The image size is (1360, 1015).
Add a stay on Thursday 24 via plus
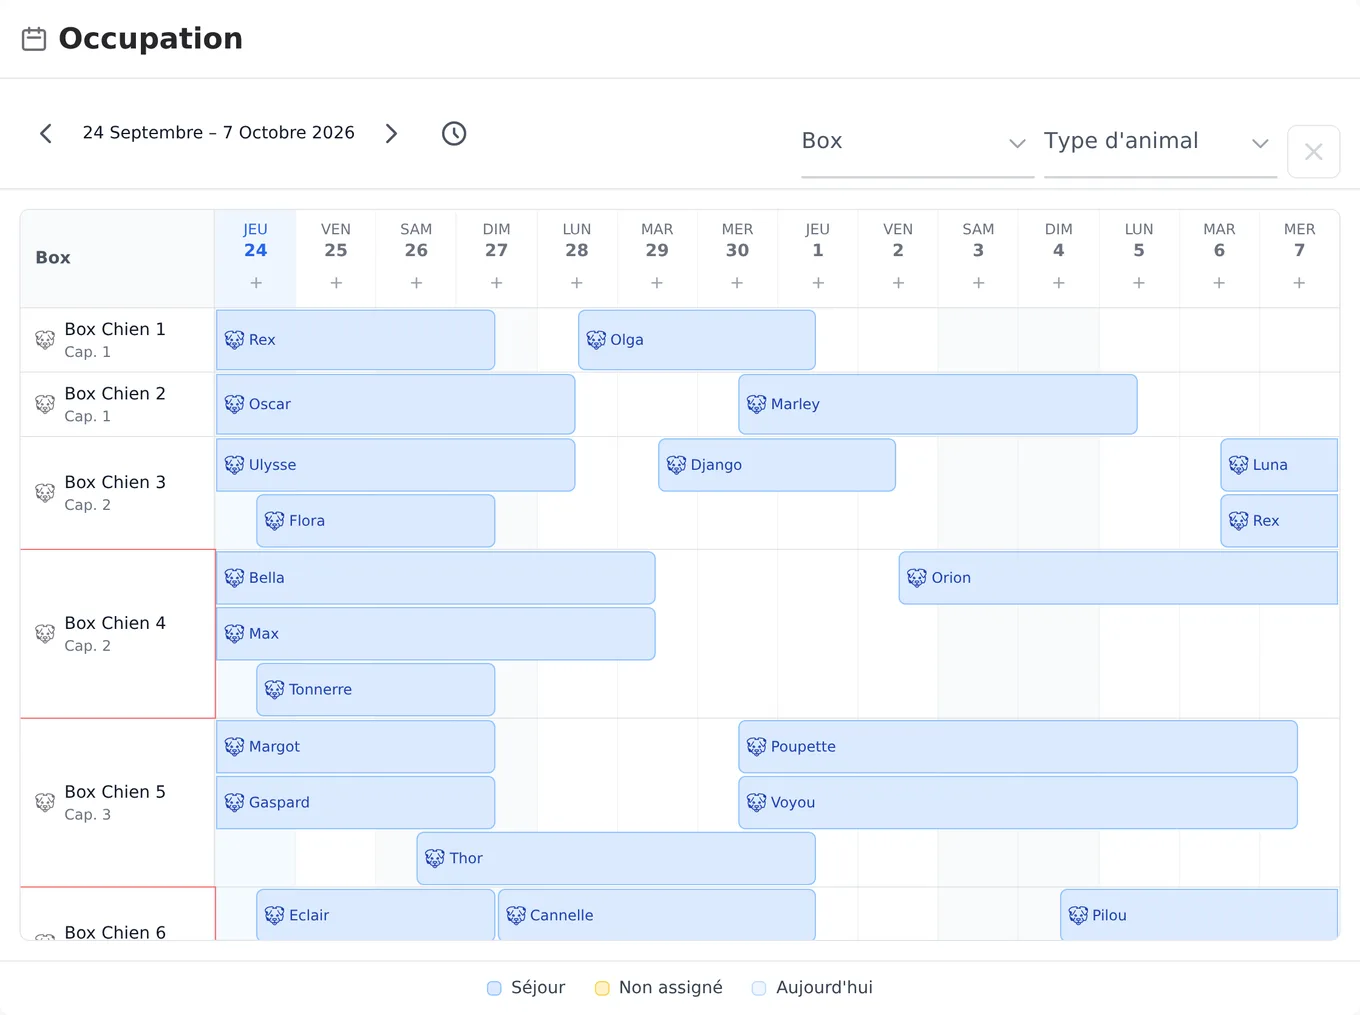click(x=256, y=283)
